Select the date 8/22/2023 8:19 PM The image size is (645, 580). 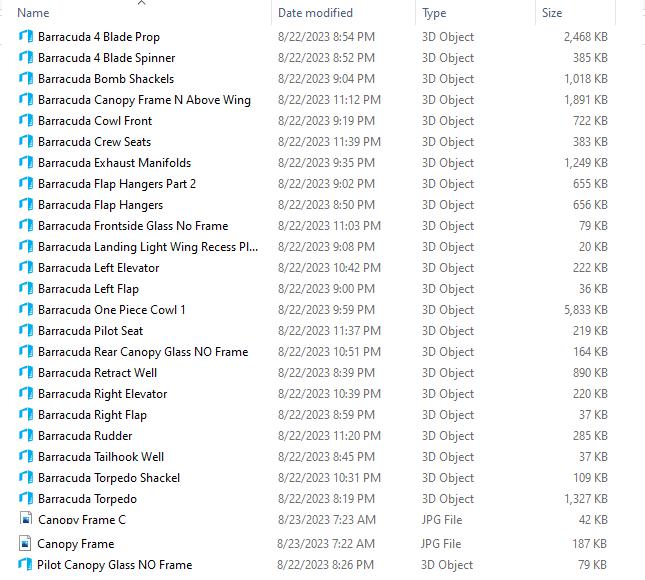(326, 499)
